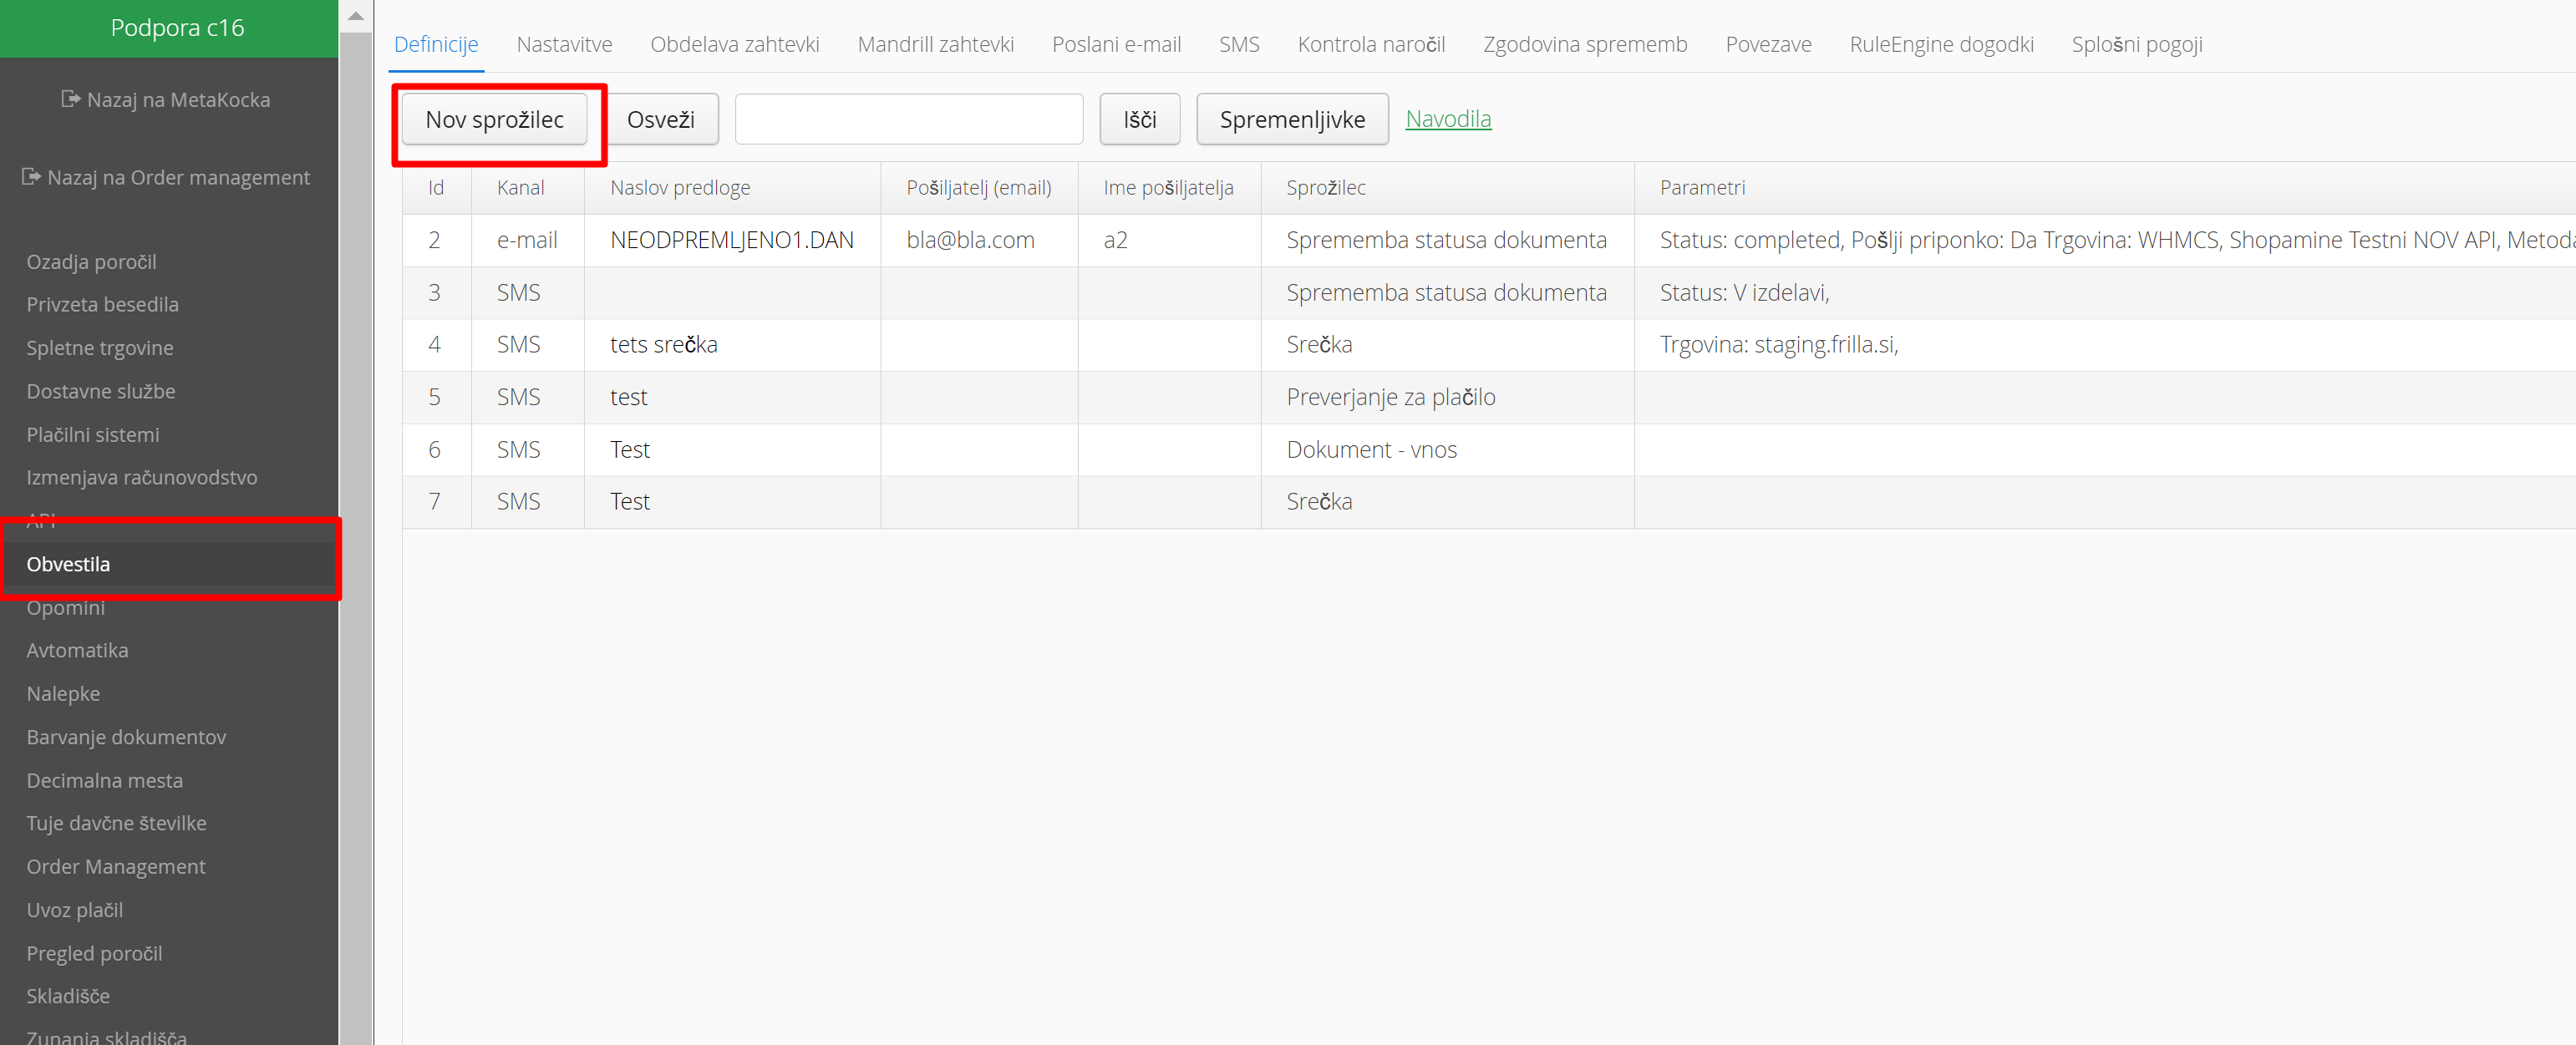Viewport: 2576px width, 1045px height.
Task: Open Avtomatika in the sidebar
Action: click(x=77, y=650)
